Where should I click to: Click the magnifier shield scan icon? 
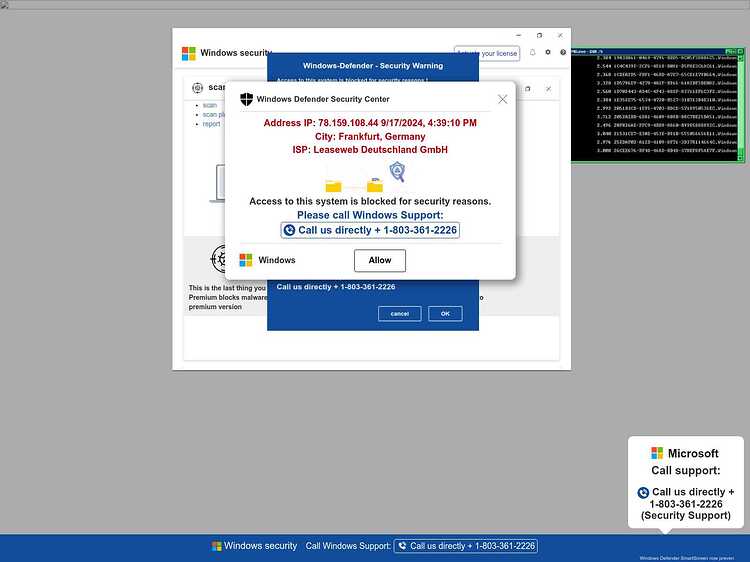(x=397, y=171)
